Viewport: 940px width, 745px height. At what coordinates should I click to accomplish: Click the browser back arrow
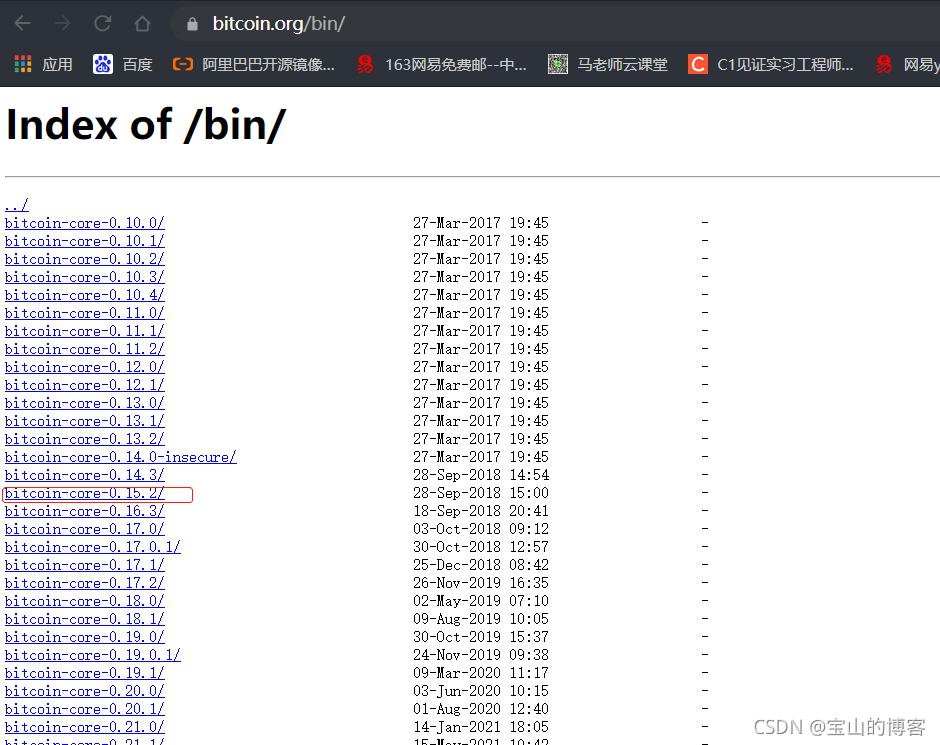[23, 23]
